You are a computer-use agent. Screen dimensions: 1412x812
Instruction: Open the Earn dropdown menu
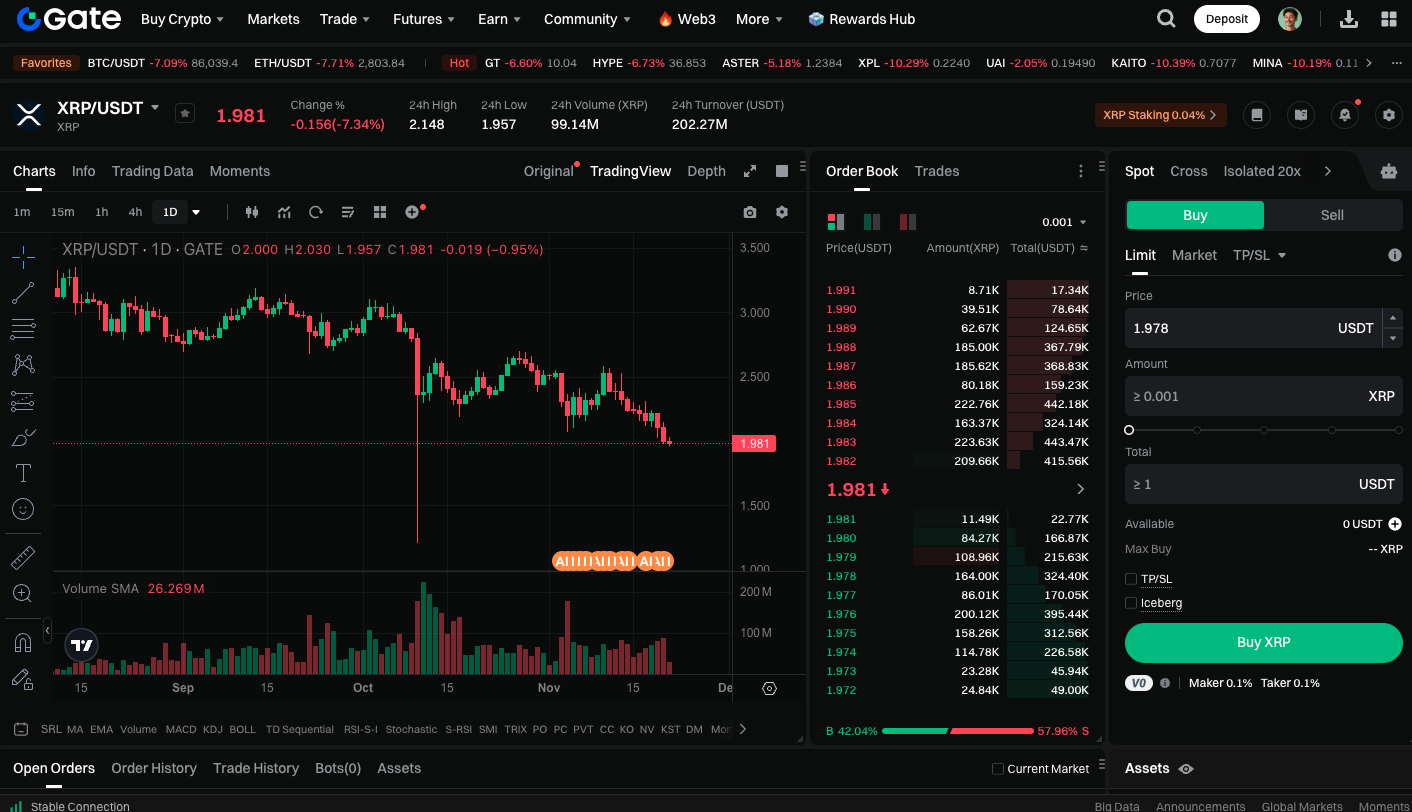[499, 19]
